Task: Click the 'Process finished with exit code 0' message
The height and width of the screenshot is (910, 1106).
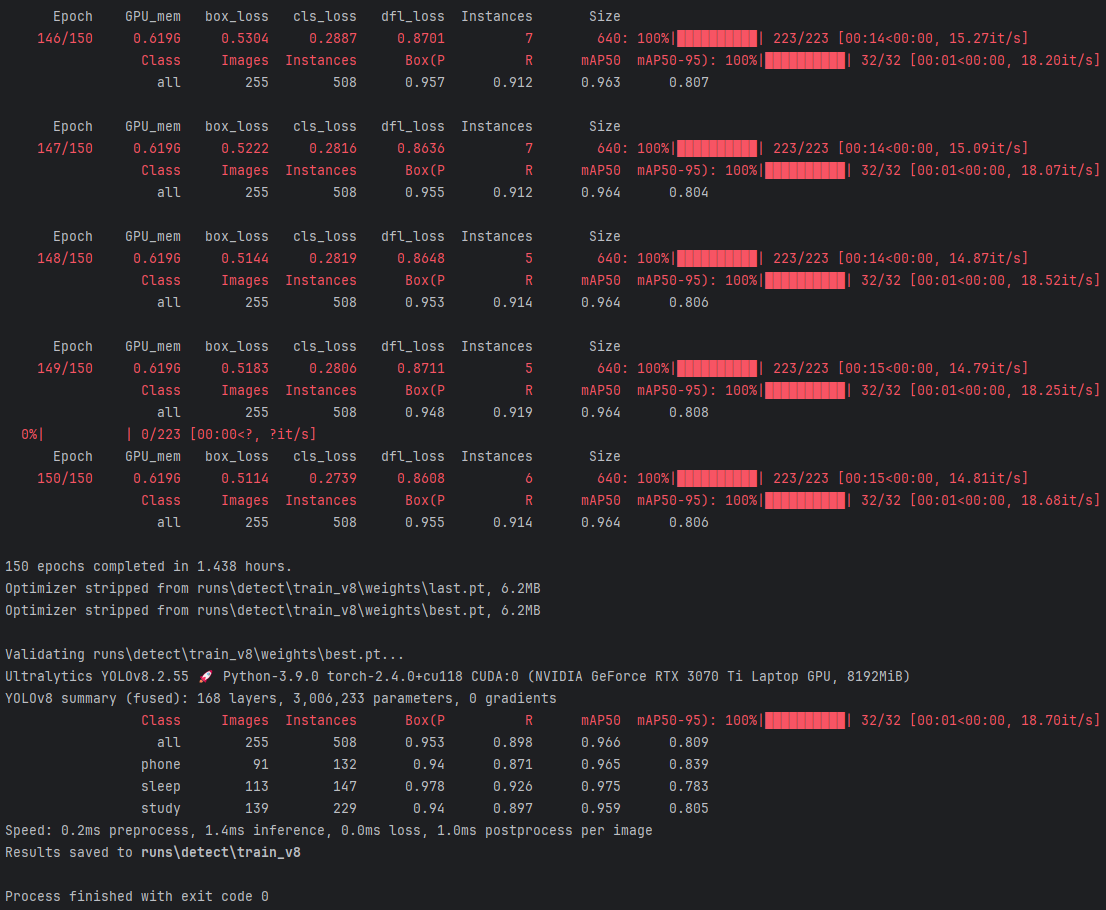Action: [137, 897]
